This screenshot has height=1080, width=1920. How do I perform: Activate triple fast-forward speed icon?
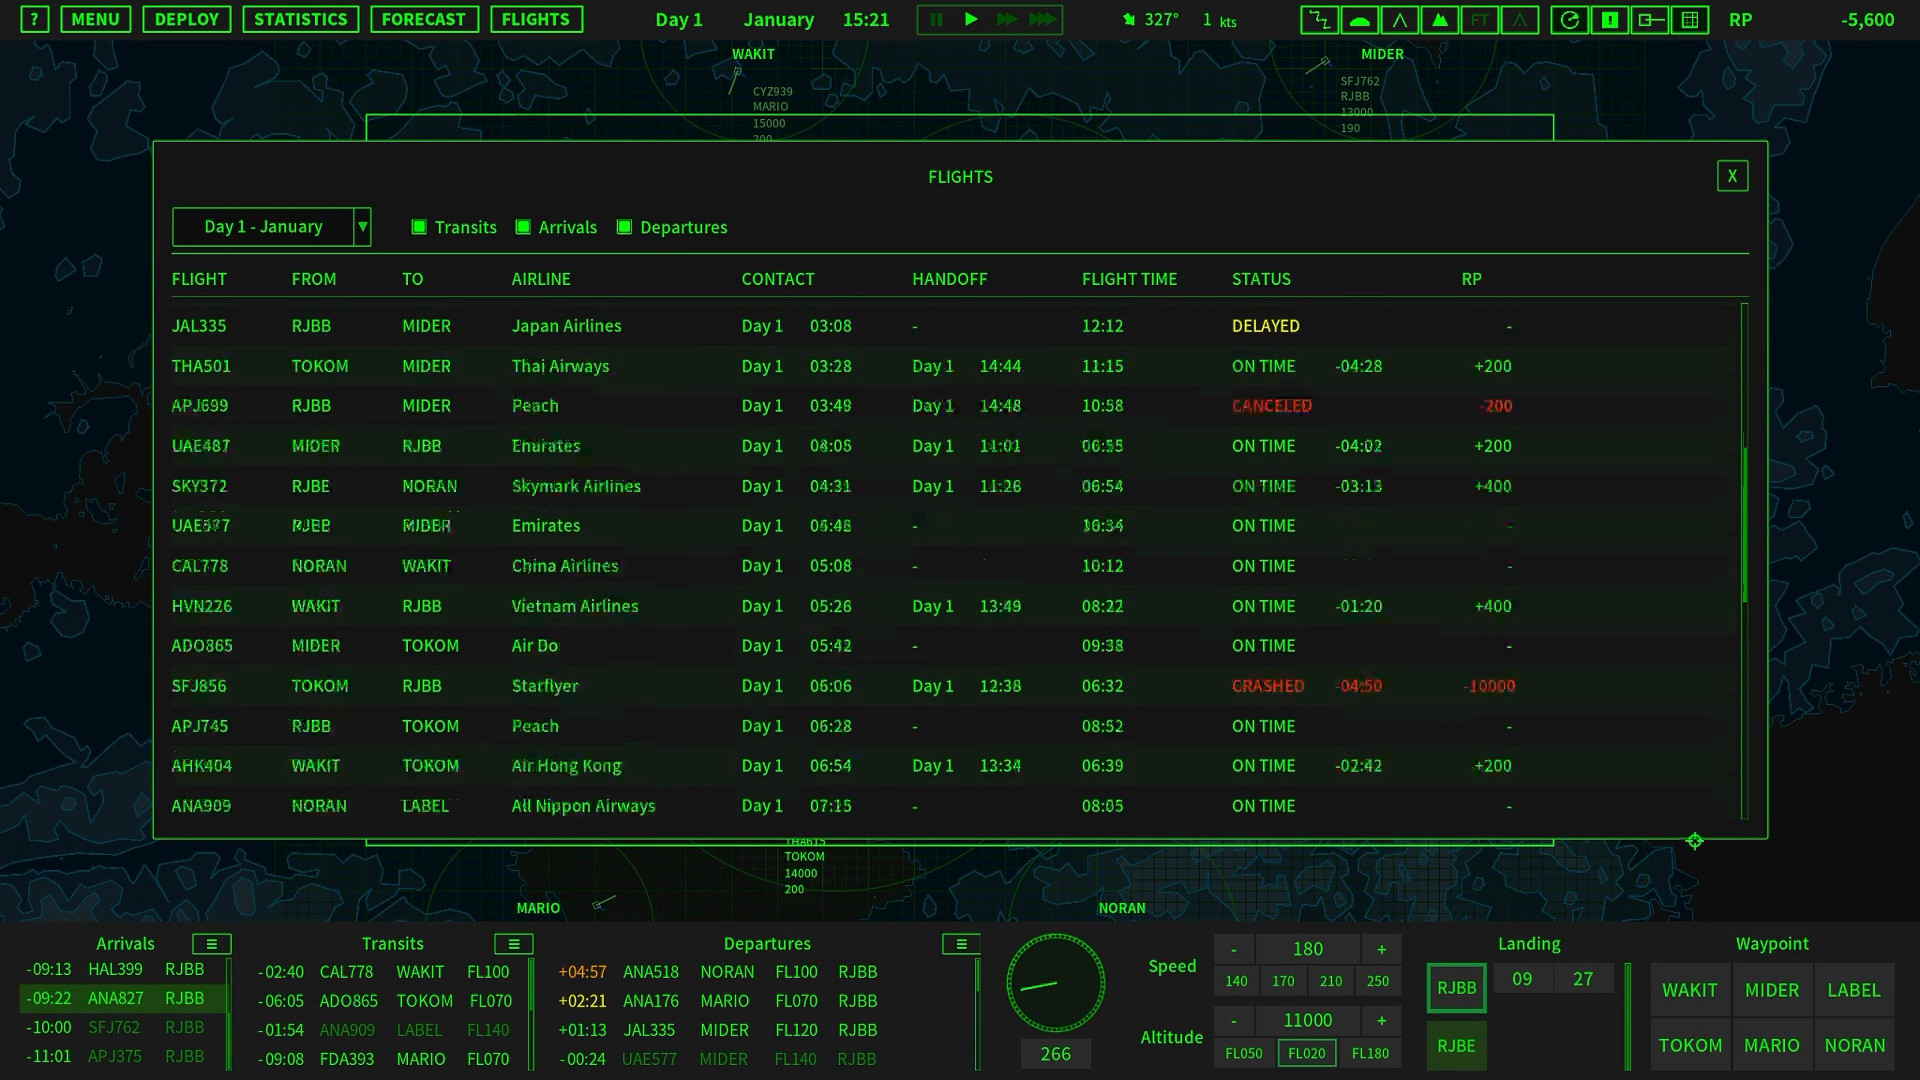click(1042, 19)
